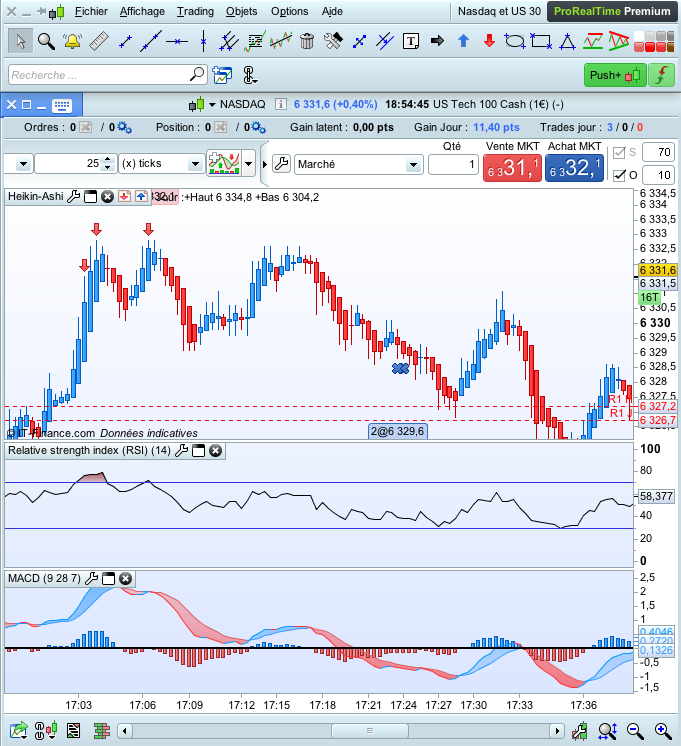Click the ProRealTime Premium button

pyautogui.click(x=612, y=11)
